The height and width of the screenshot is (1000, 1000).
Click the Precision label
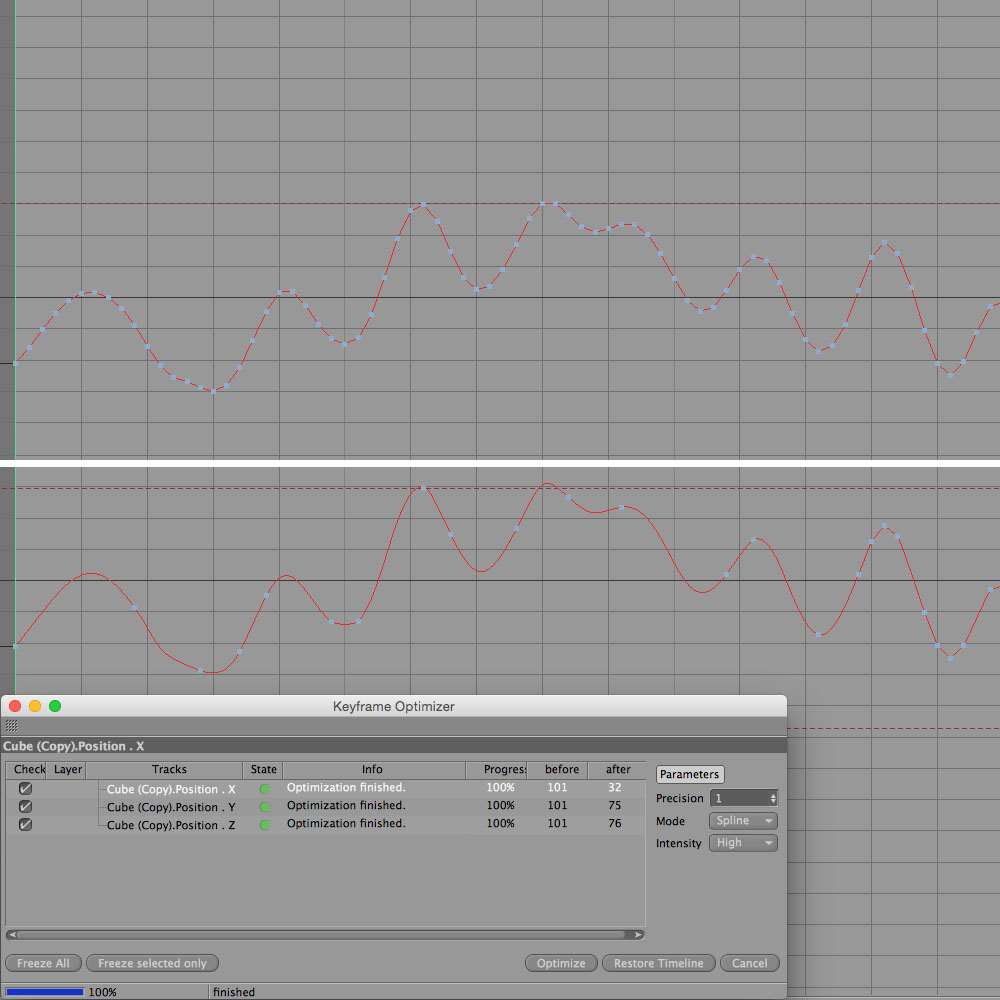tap(680, 798)
